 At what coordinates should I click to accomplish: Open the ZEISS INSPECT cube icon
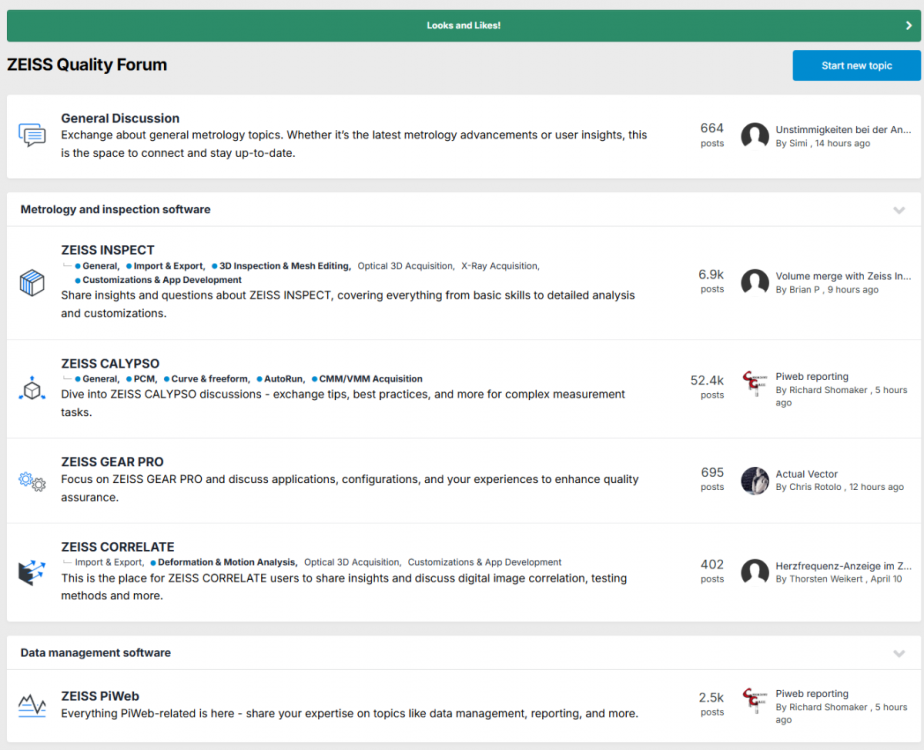click(x=32, y=283)
